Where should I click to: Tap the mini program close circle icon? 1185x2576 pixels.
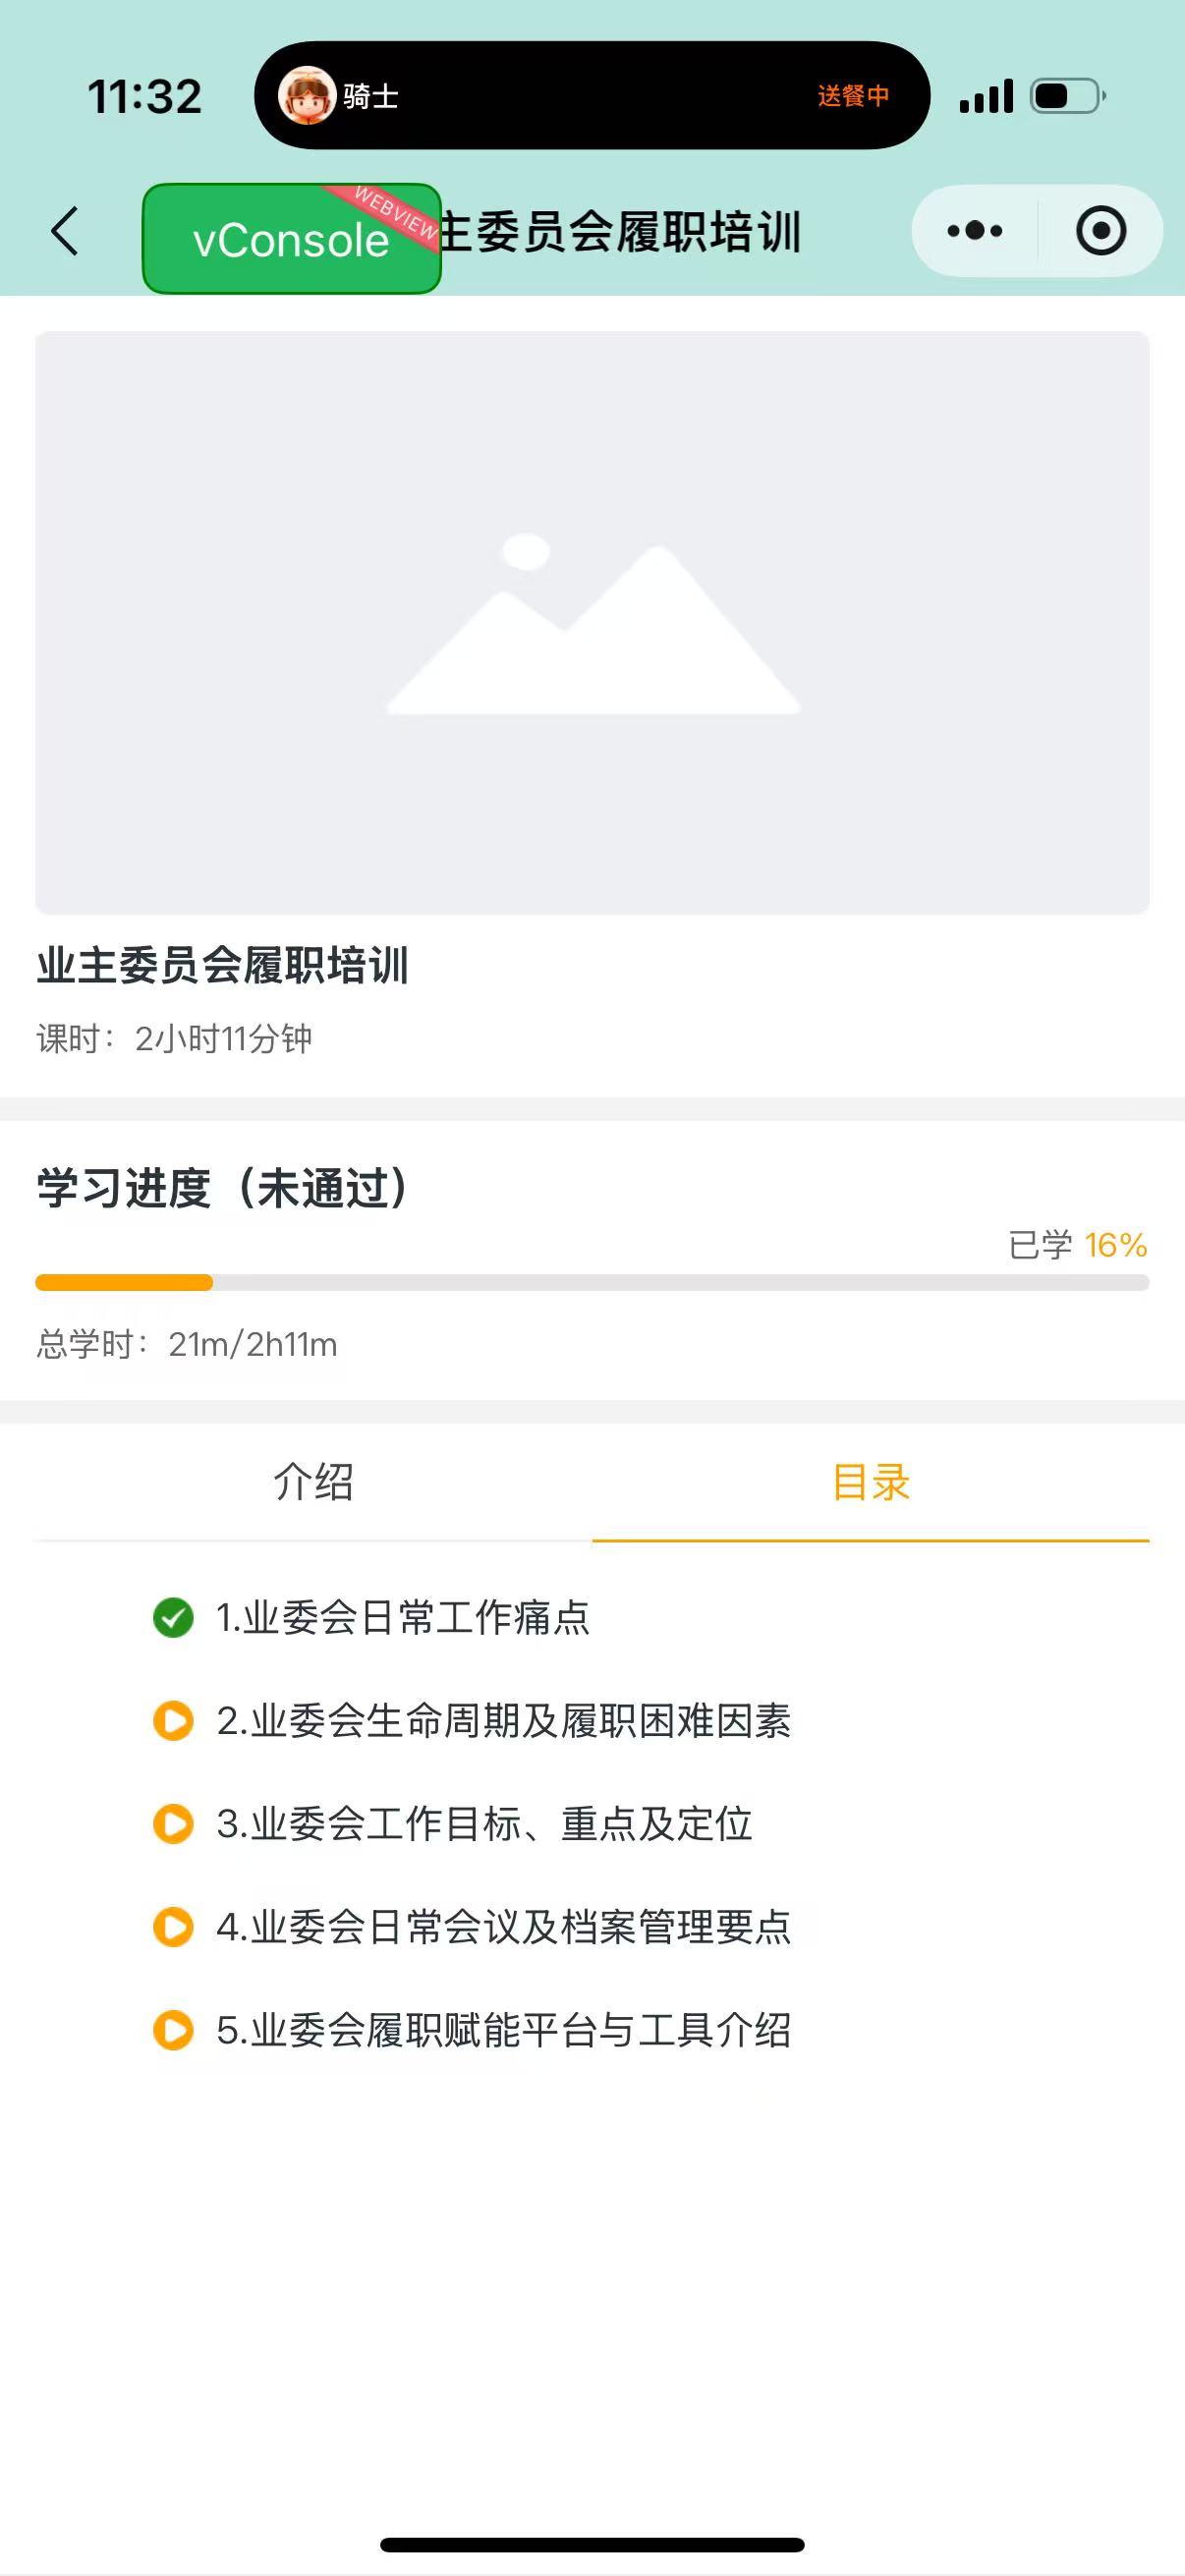1101,231
